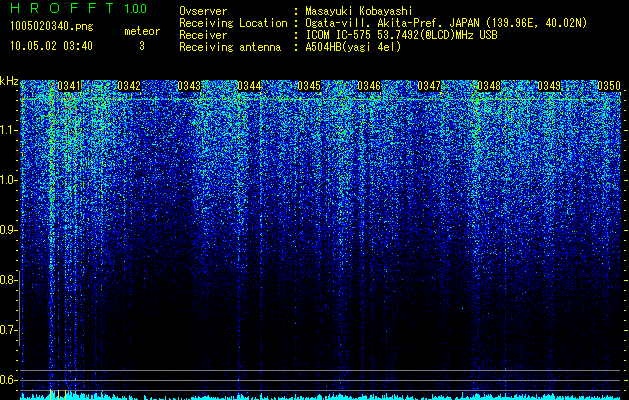Click the 0345 time marker

click(x=309, y=86)
